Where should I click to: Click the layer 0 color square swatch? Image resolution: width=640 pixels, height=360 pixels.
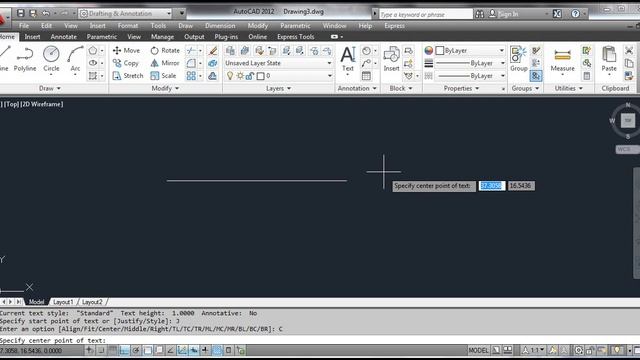(260, 76)
